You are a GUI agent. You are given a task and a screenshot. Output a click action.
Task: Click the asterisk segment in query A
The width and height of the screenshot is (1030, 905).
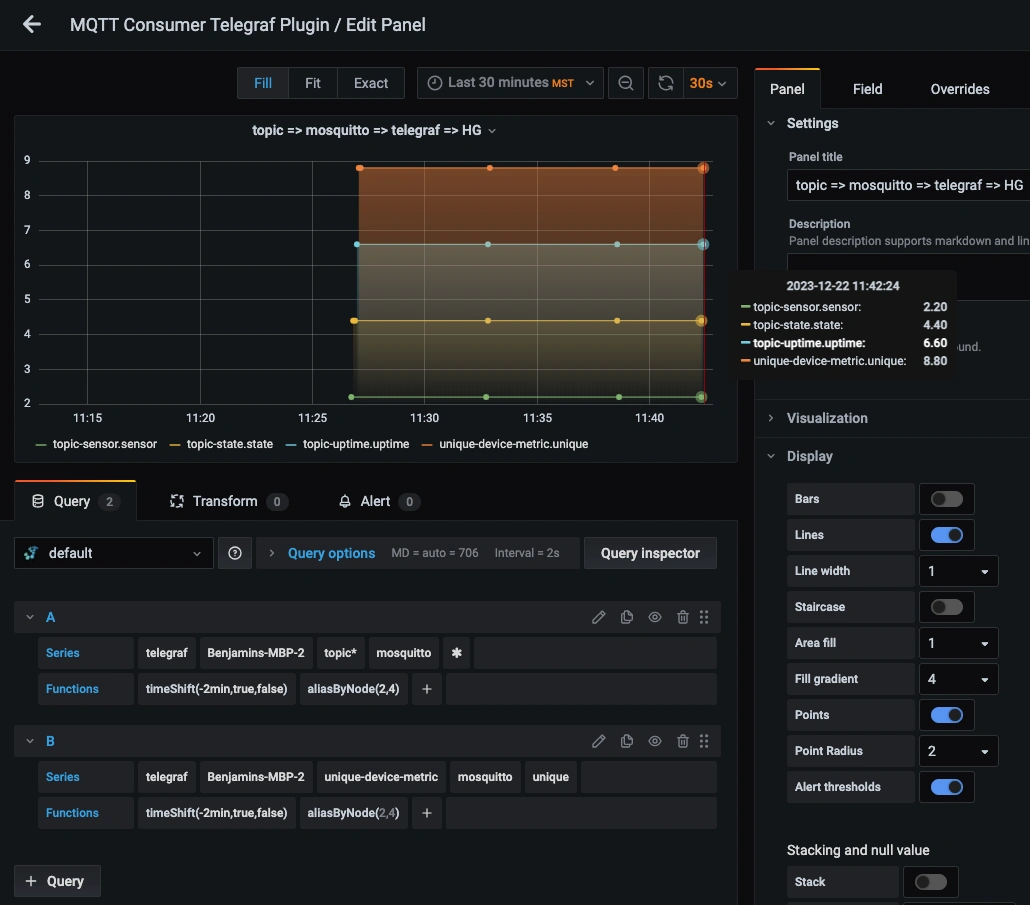[x=457, y=653]
